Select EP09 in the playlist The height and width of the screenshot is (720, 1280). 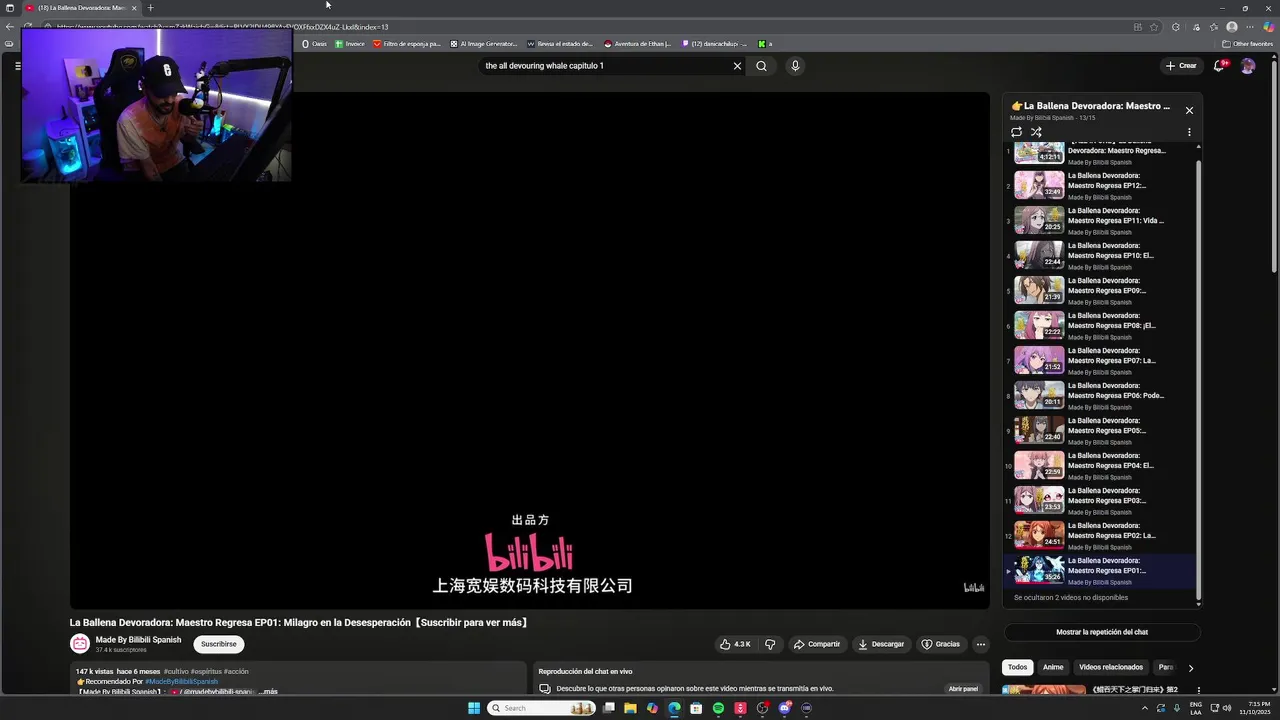1100,290
